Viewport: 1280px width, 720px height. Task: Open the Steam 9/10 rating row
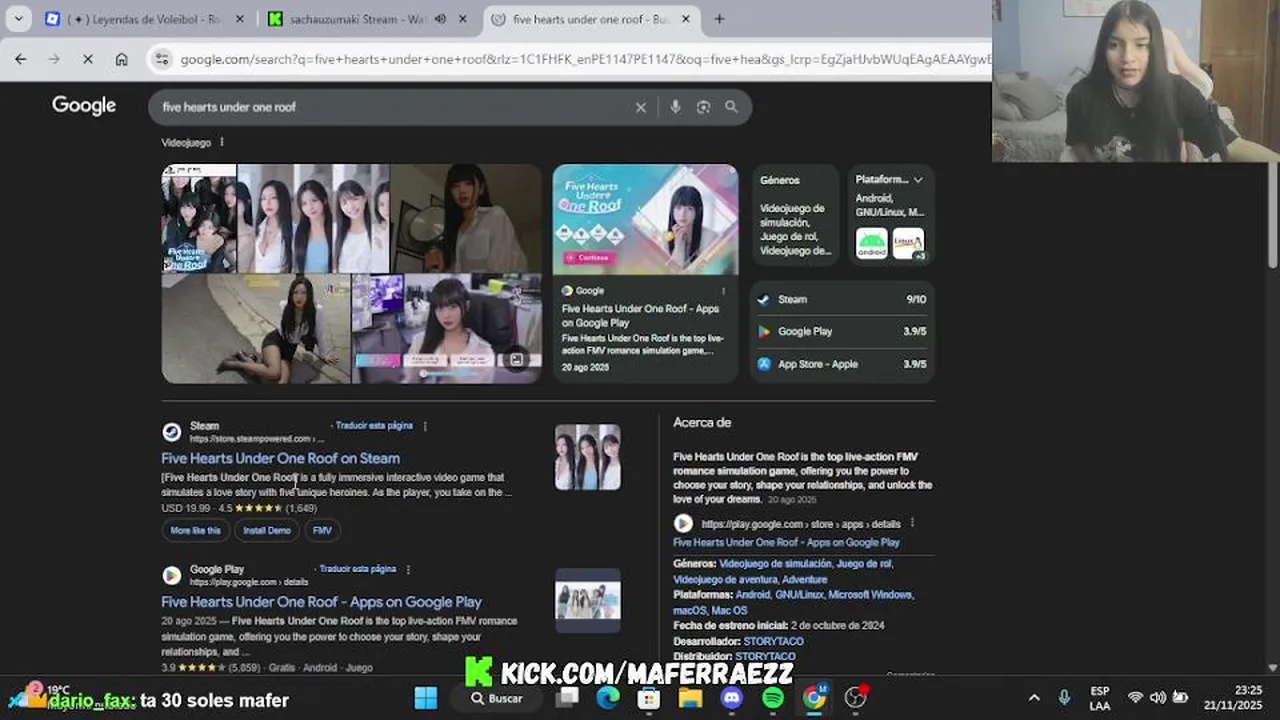pos(842,299)
